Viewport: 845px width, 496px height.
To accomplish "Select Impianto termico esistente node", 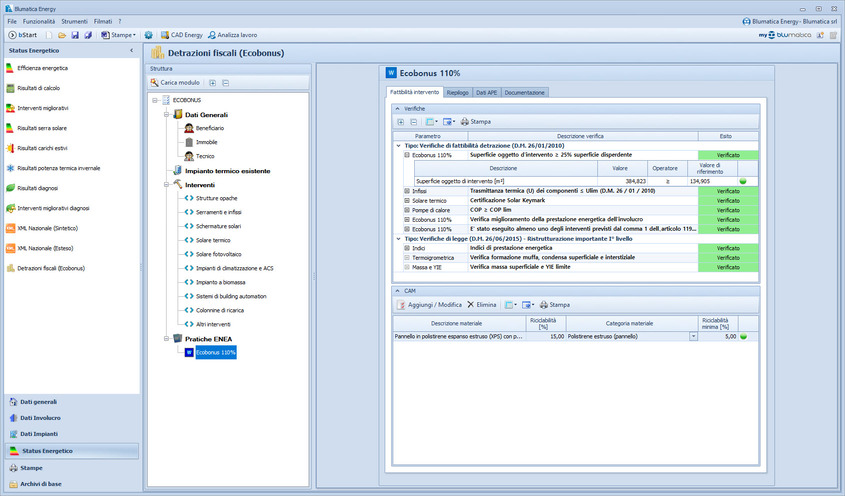I will point(227,171).
